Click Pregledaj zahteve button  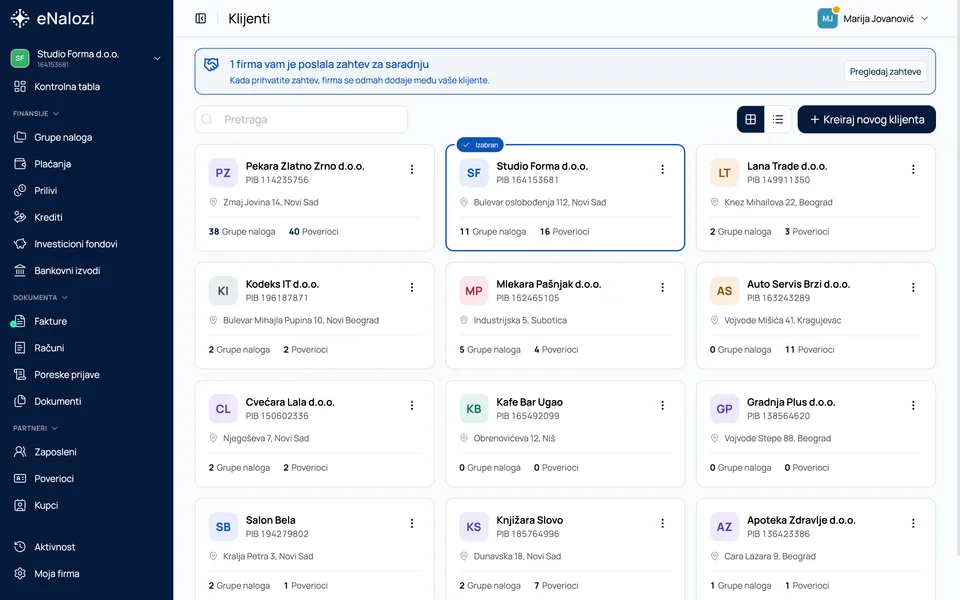pos(885,72)
